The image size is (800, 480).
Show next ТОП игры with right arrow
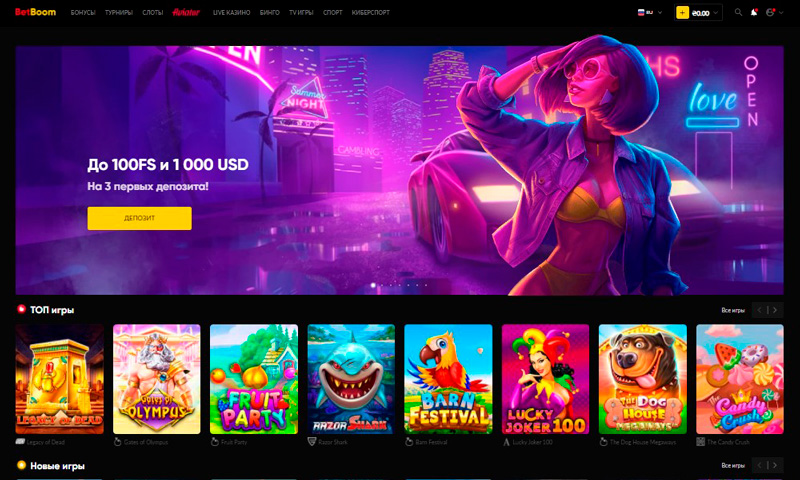[x=776, y=310]
